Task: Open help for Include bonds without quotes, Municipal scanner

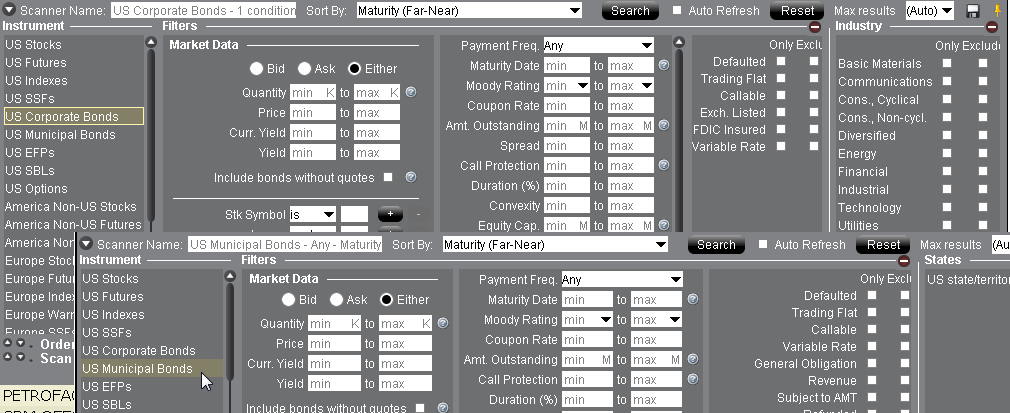Action: [443, 407]
